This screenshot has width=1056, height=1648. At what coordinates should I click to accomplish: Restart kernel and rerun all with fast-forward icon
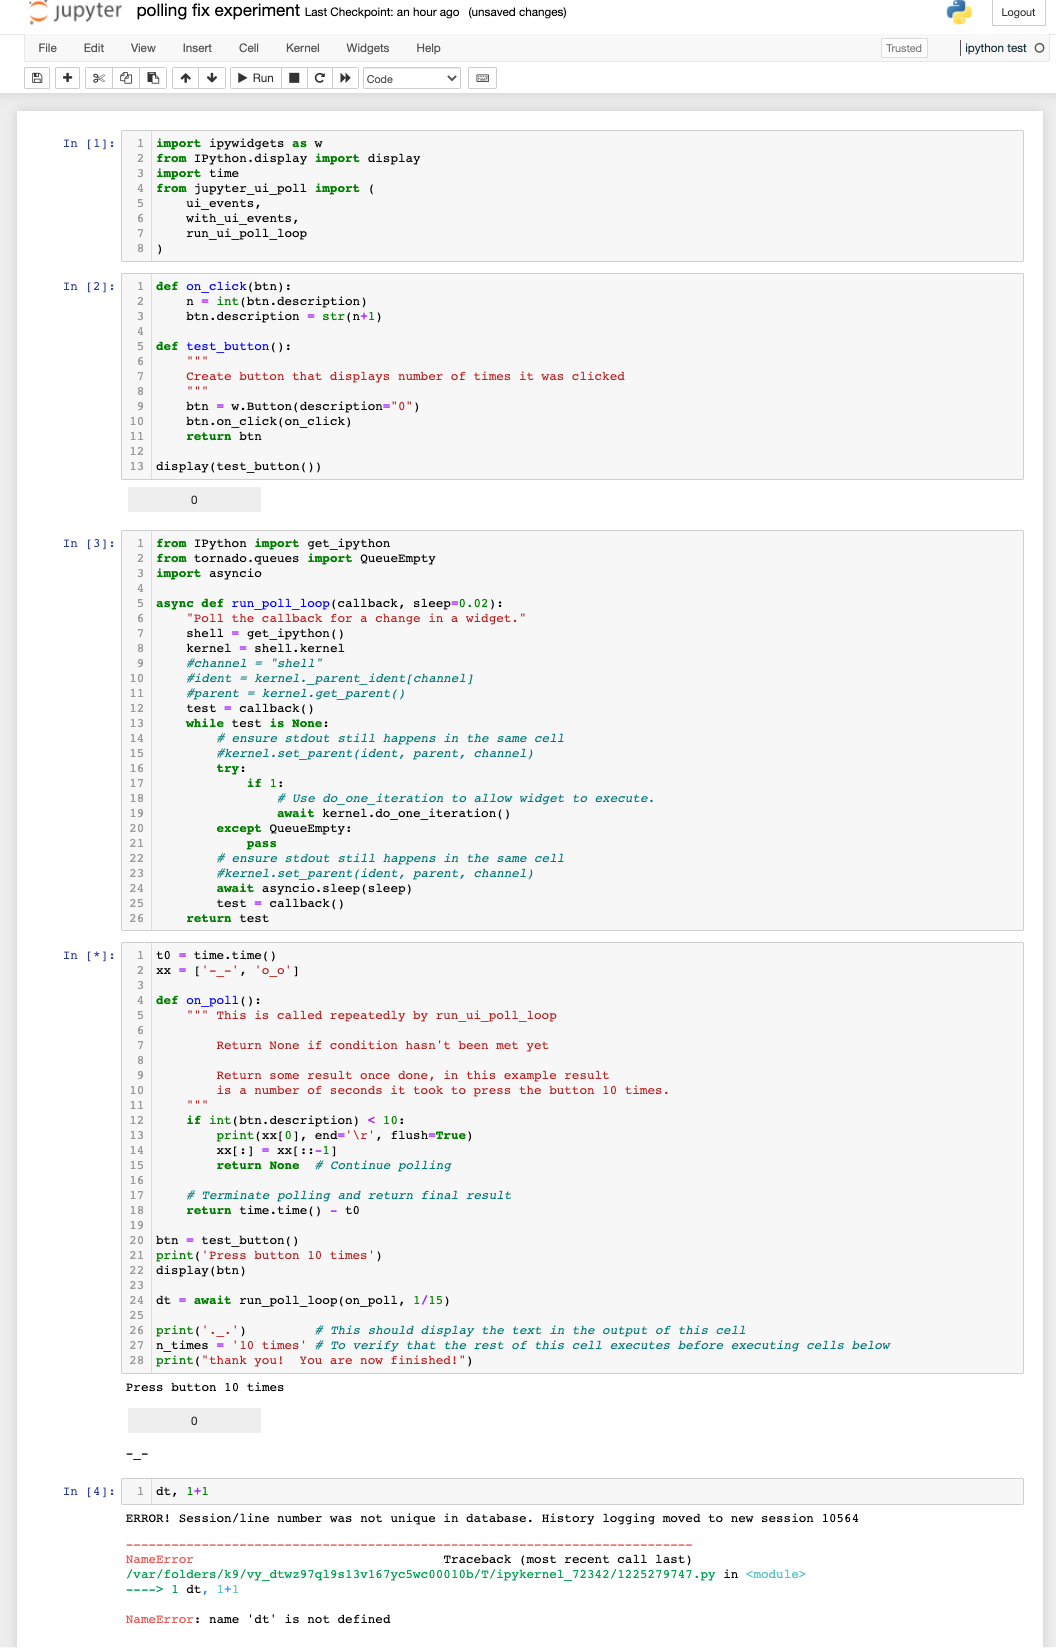click(345, 78)
